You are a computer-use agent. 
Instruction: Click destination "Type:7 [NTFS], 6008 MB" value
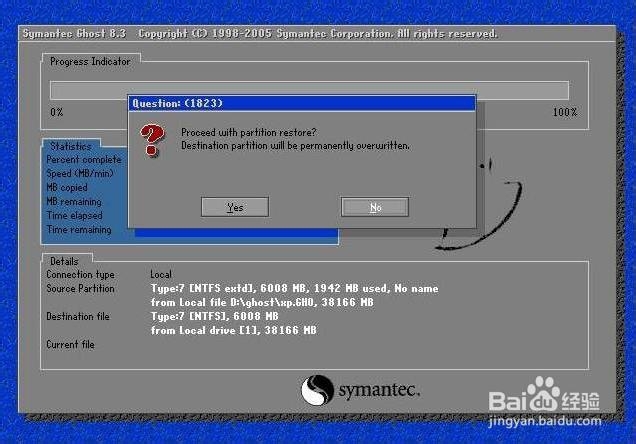pos(215,316)
